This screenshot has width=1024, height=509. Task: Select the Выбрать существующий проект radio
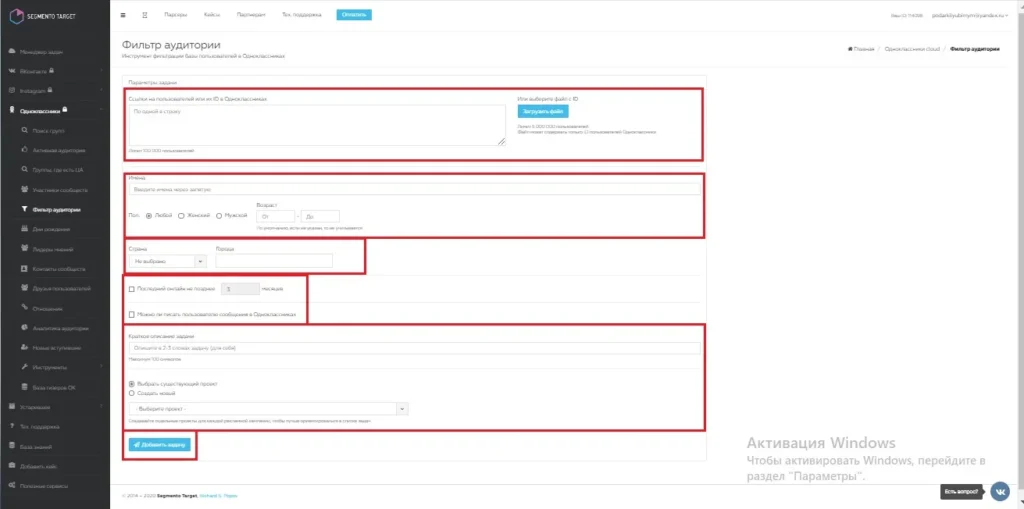[132, 384]
